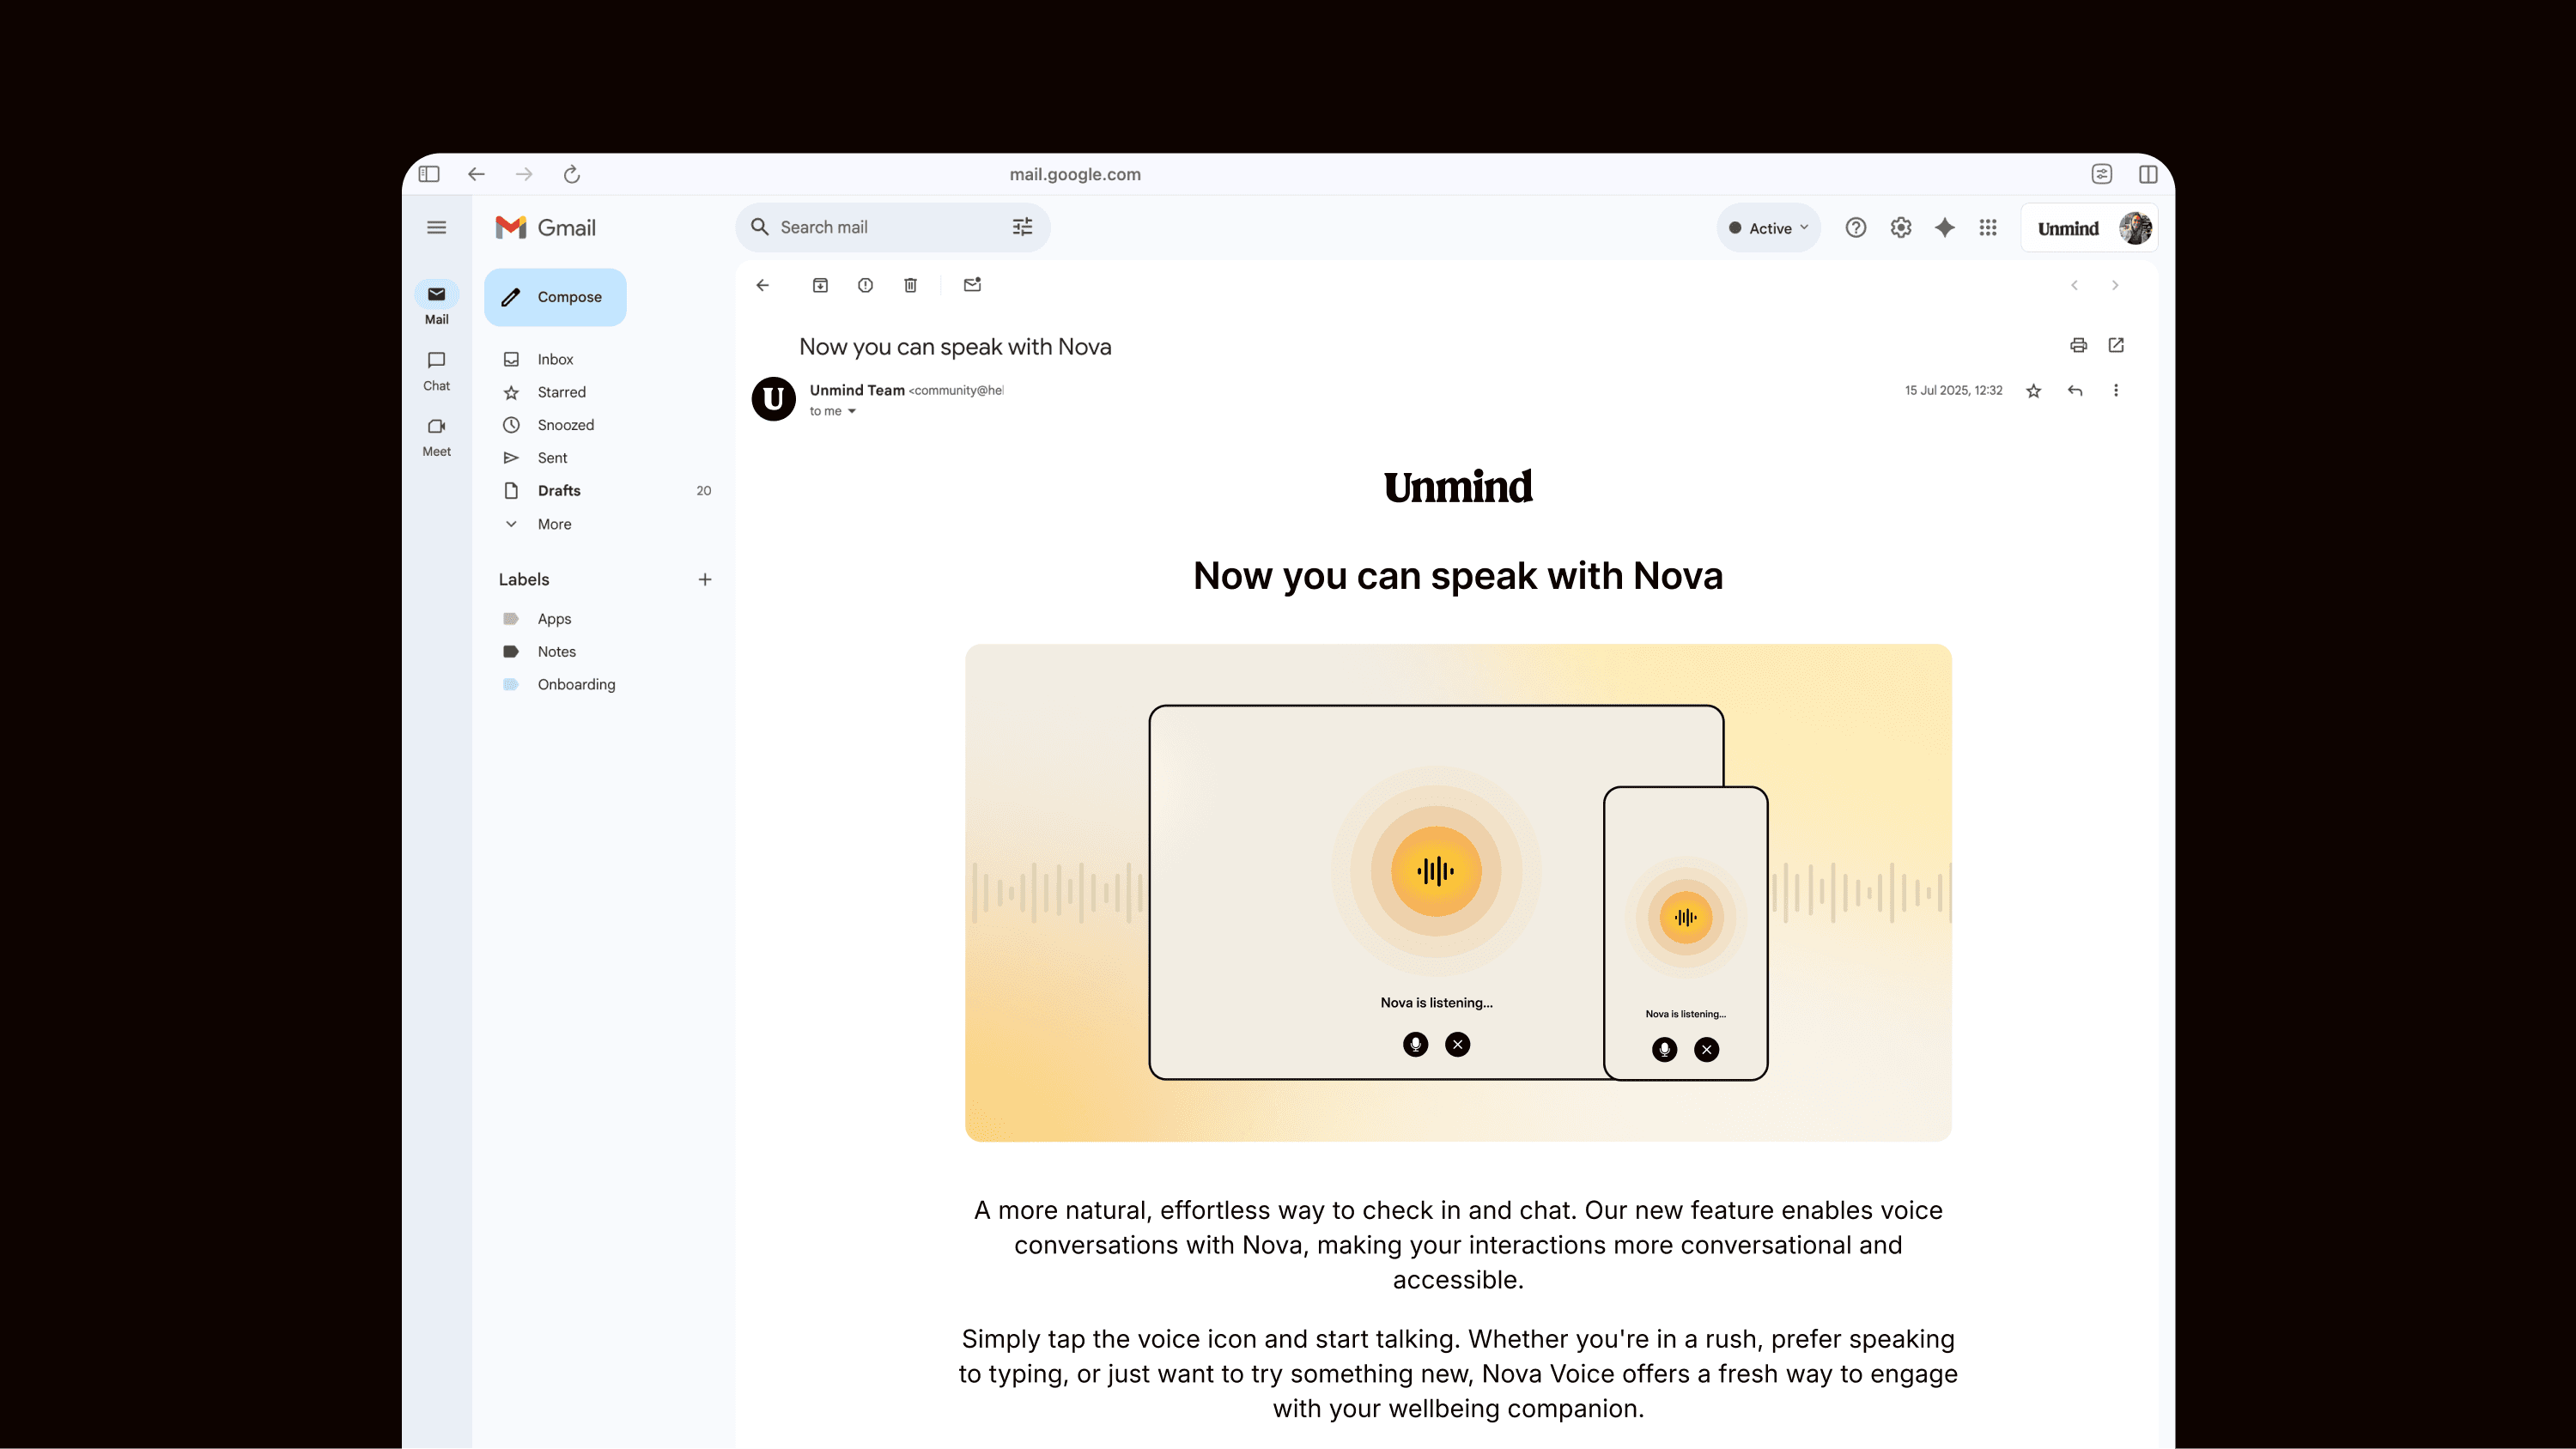Expand More in the folder list
Viewport: 2576px width, 1449px height.
coord(554,524)
